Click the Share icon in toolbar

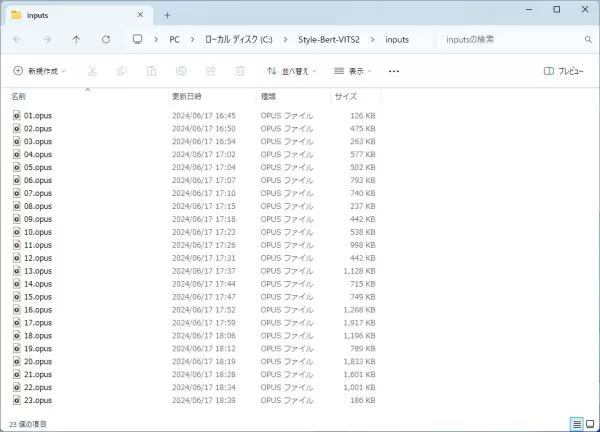[x=211, y=71]
